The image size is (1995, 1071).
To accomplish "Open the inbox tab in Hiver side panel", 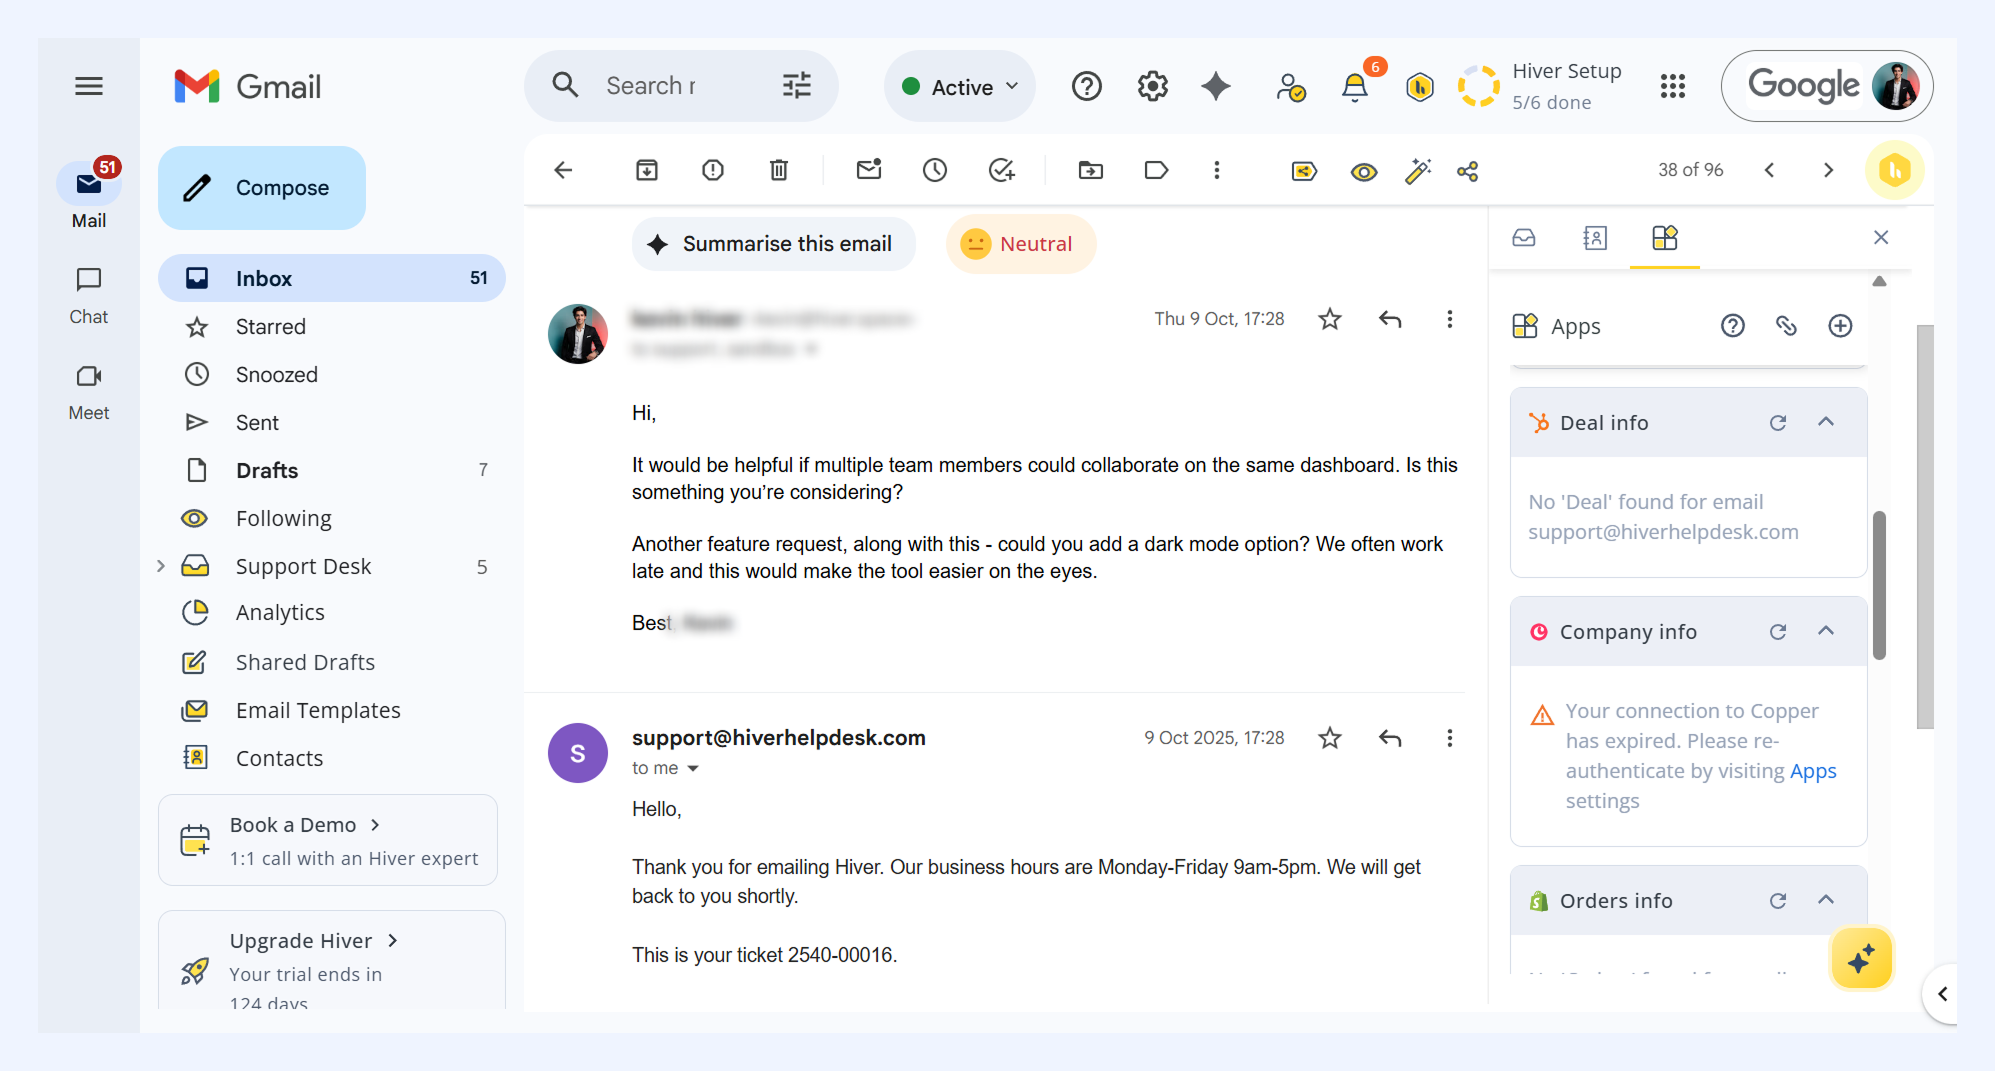I will (x=1524, y=238).
